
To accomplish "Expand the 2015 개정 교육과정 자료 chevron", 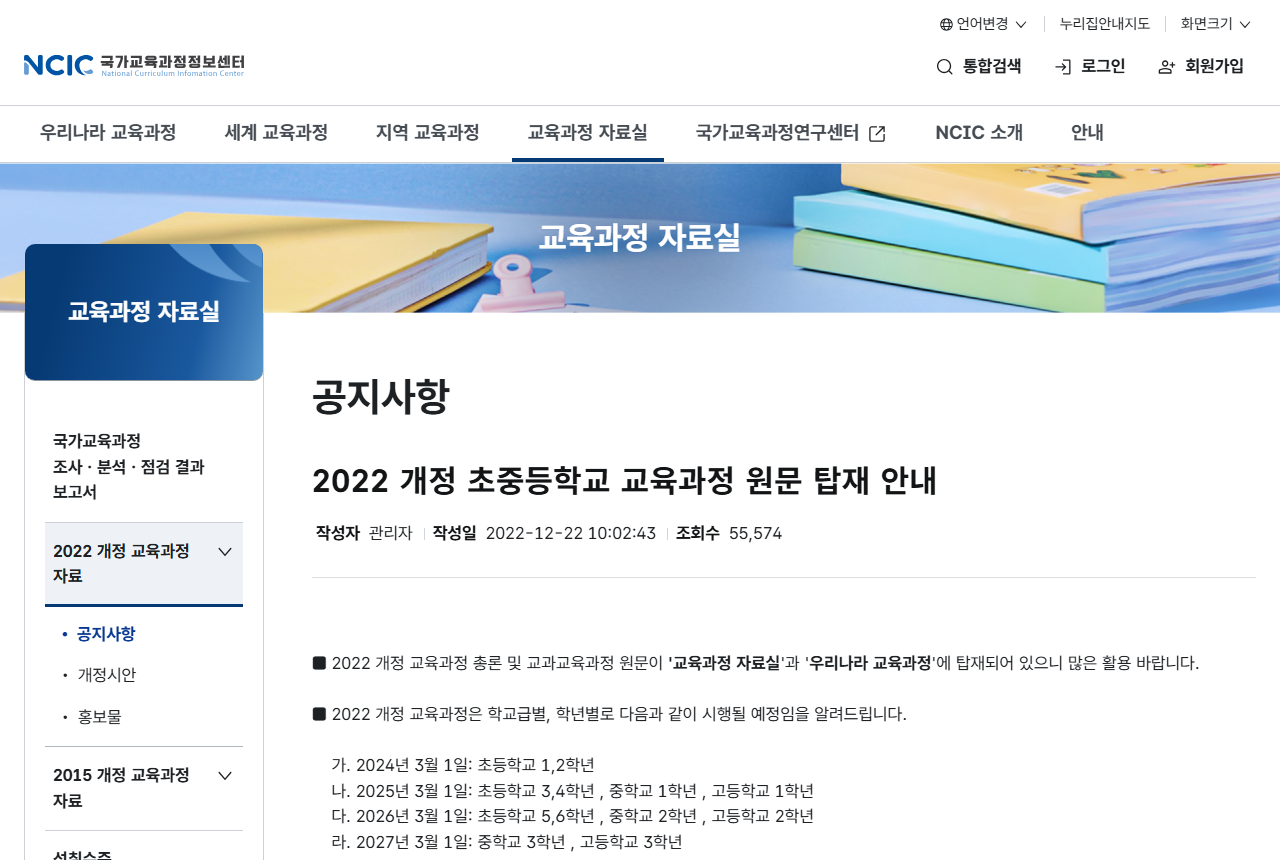I will [x=225, y=776].
